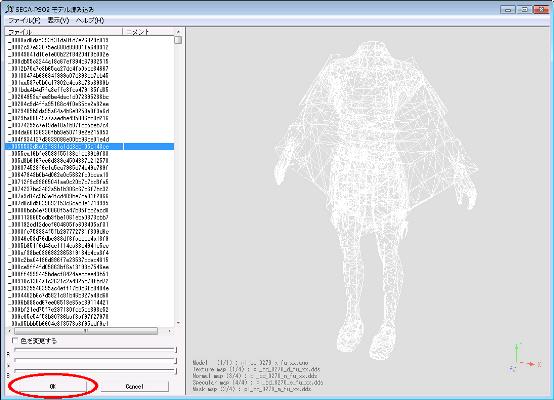
Task: Click the horizontal scrollbar left arrow
Action: (x=10, y=331)
